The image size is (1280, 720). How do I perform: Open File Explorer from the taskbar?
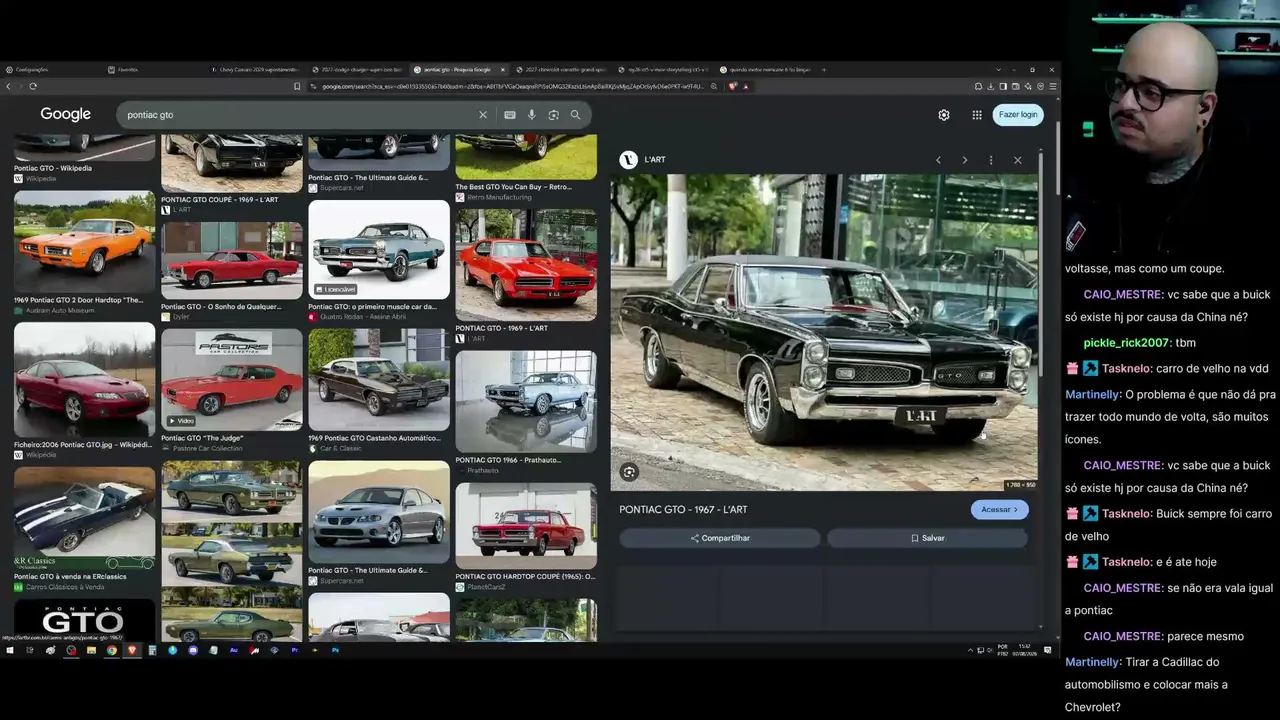pos(91,650)
